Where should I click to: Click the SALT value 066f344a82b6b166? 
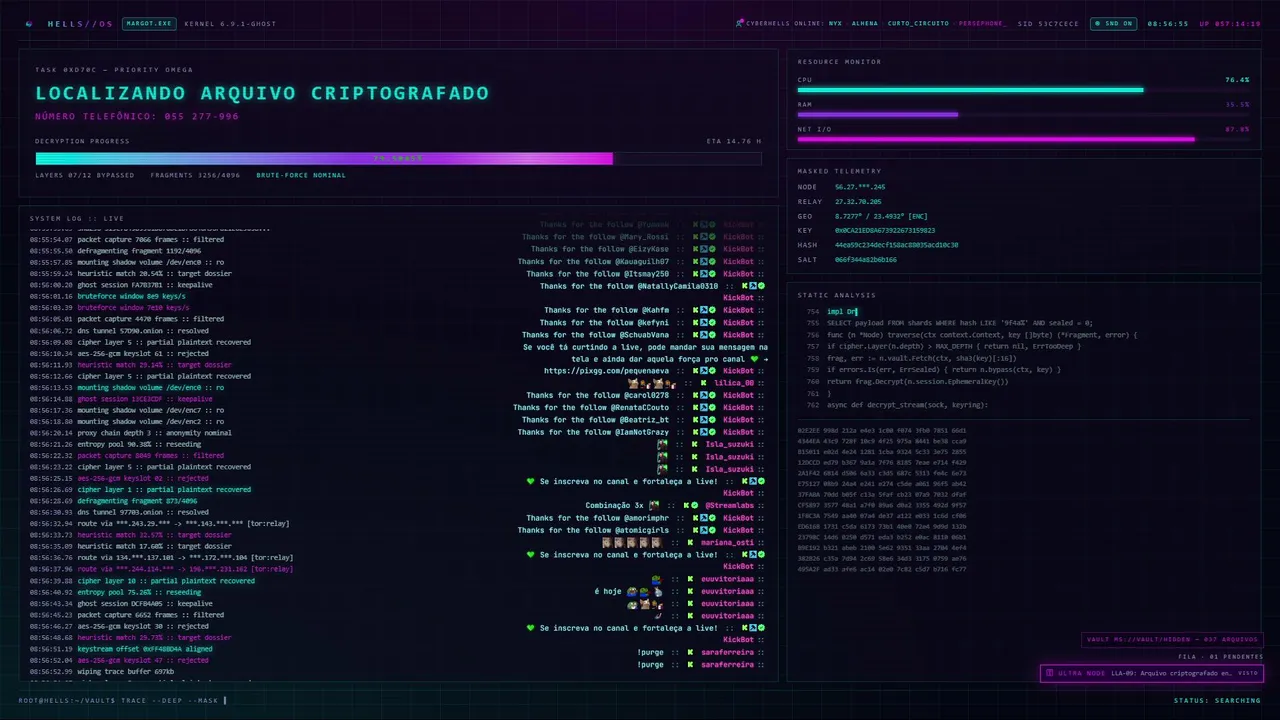click(x=866, y=259)
